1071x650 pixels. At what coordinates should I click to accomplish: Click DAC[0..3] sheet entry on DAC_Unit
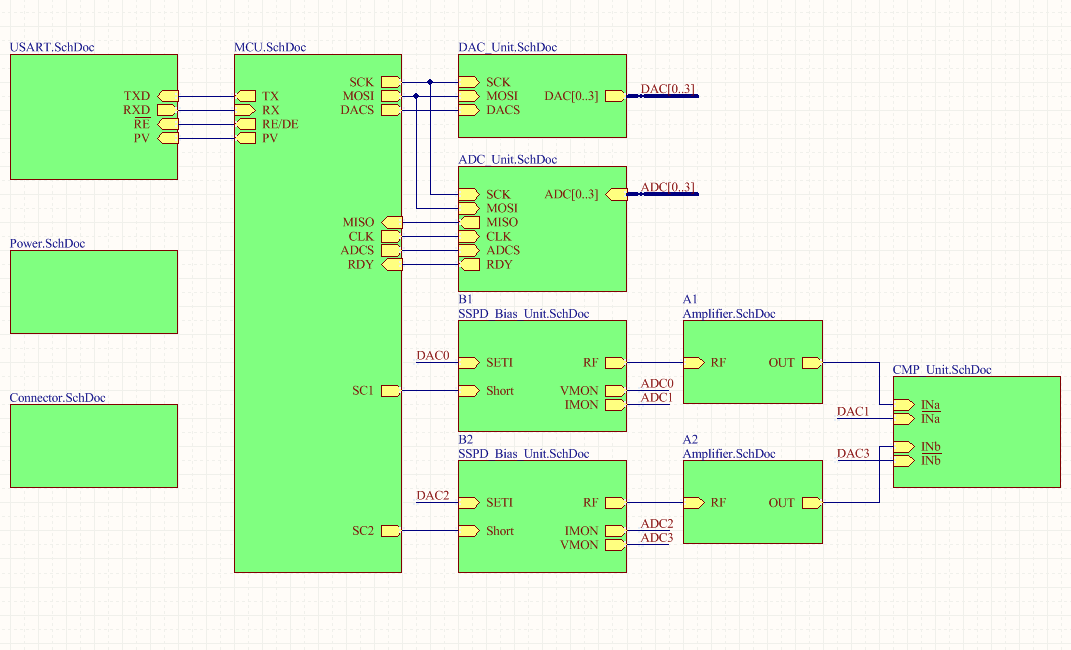pos(614,96)
